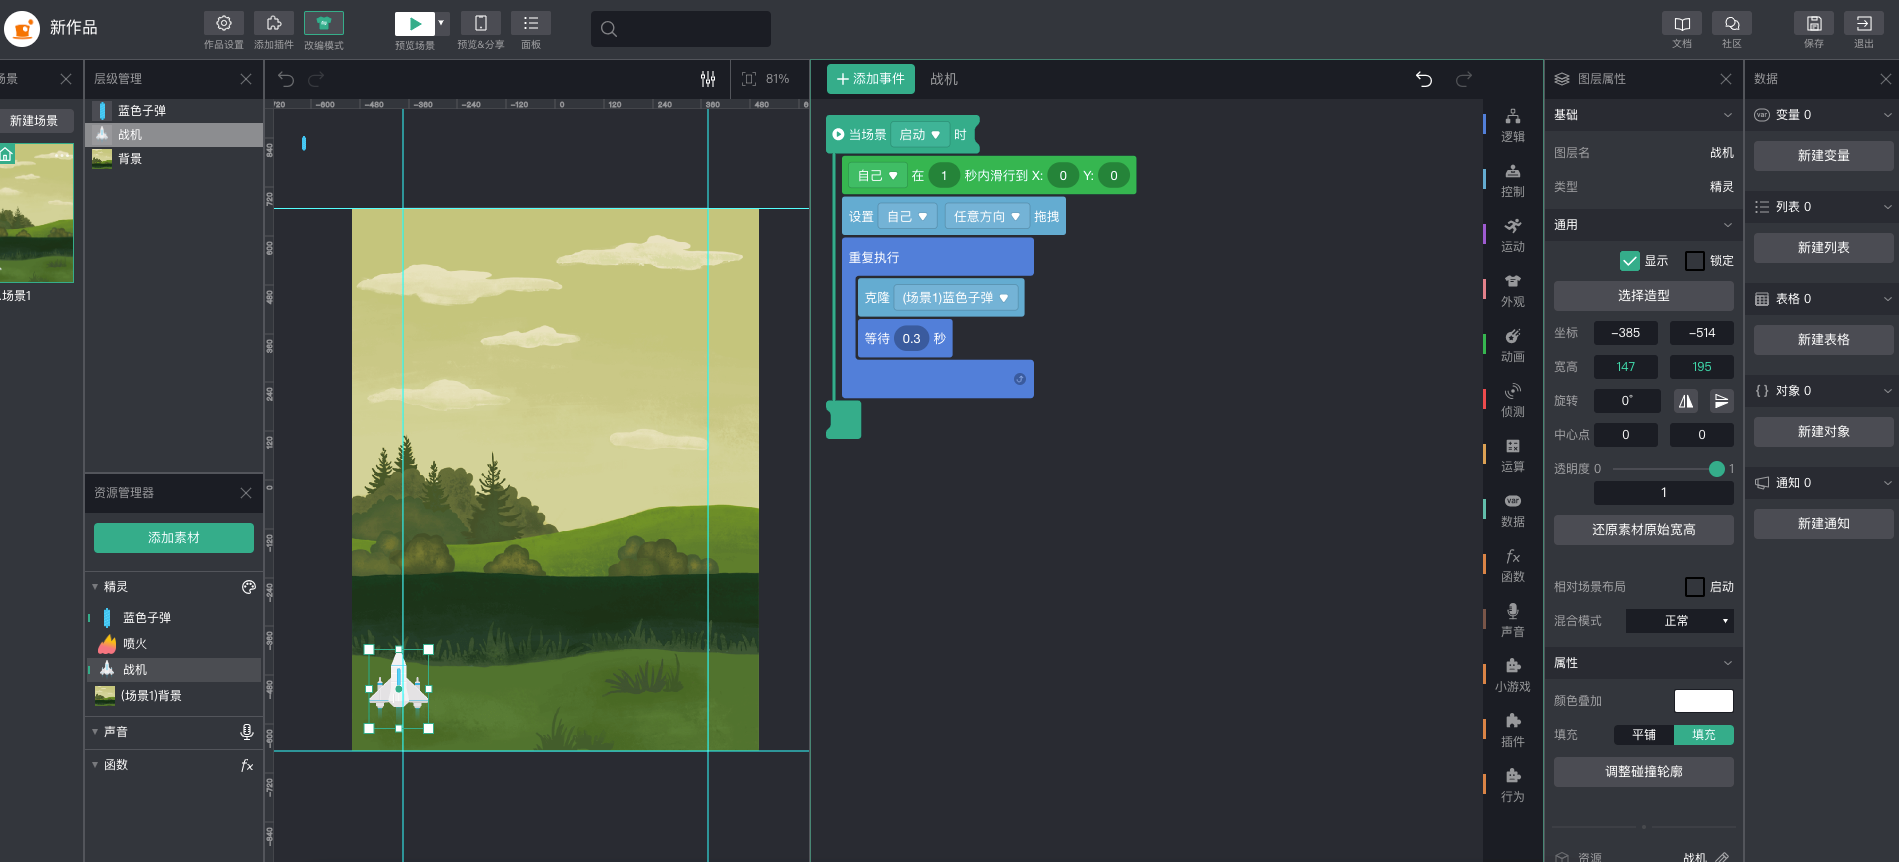Click 添加素材 button
1899x862 pixels.
[x=174, y=538]
